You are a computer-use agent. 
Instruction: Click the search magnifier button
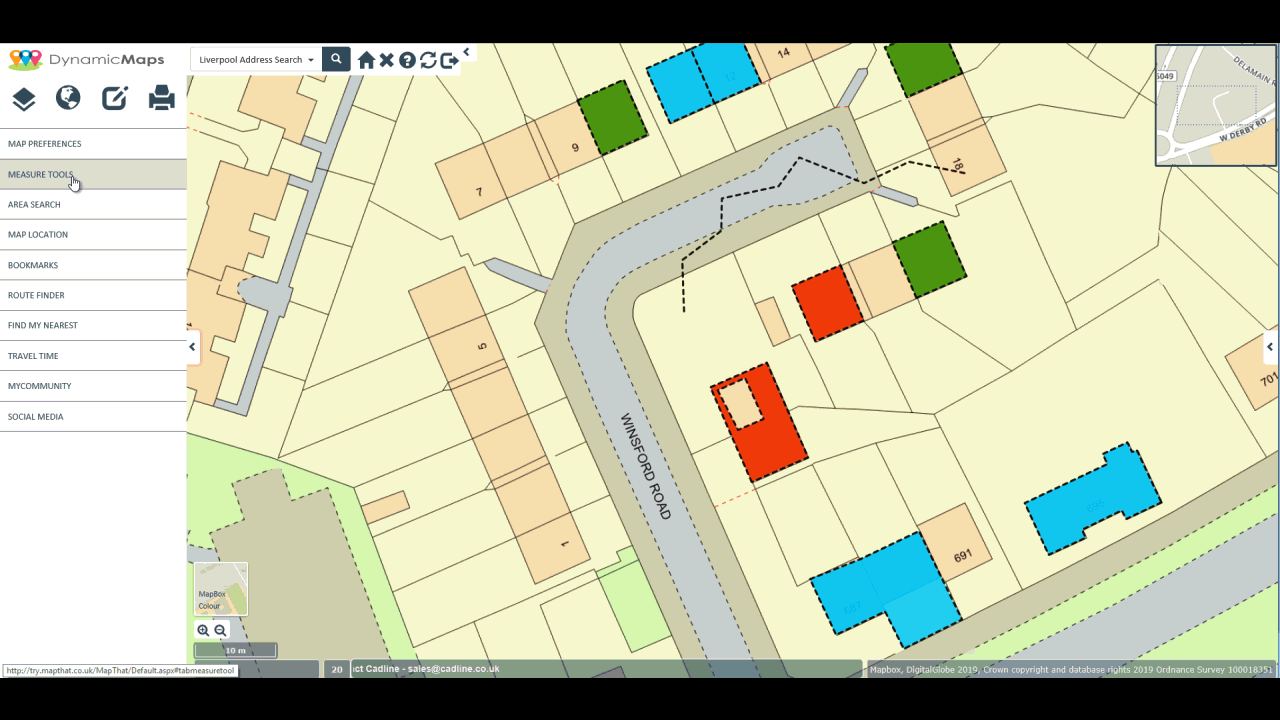pos(336,59)
